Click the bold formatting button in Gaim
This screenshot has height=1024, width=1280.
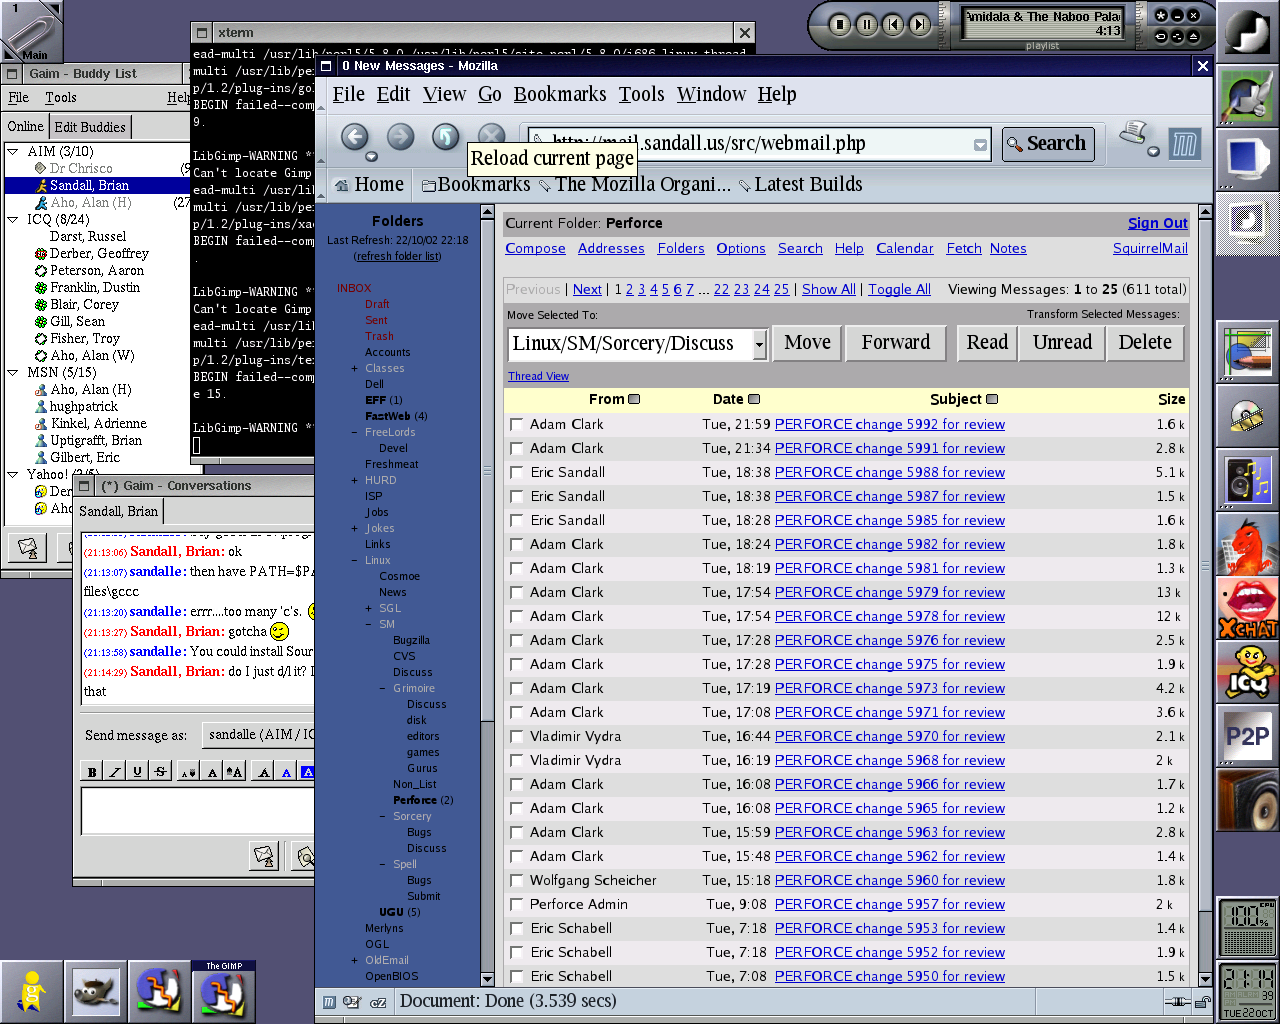(92, 771)
